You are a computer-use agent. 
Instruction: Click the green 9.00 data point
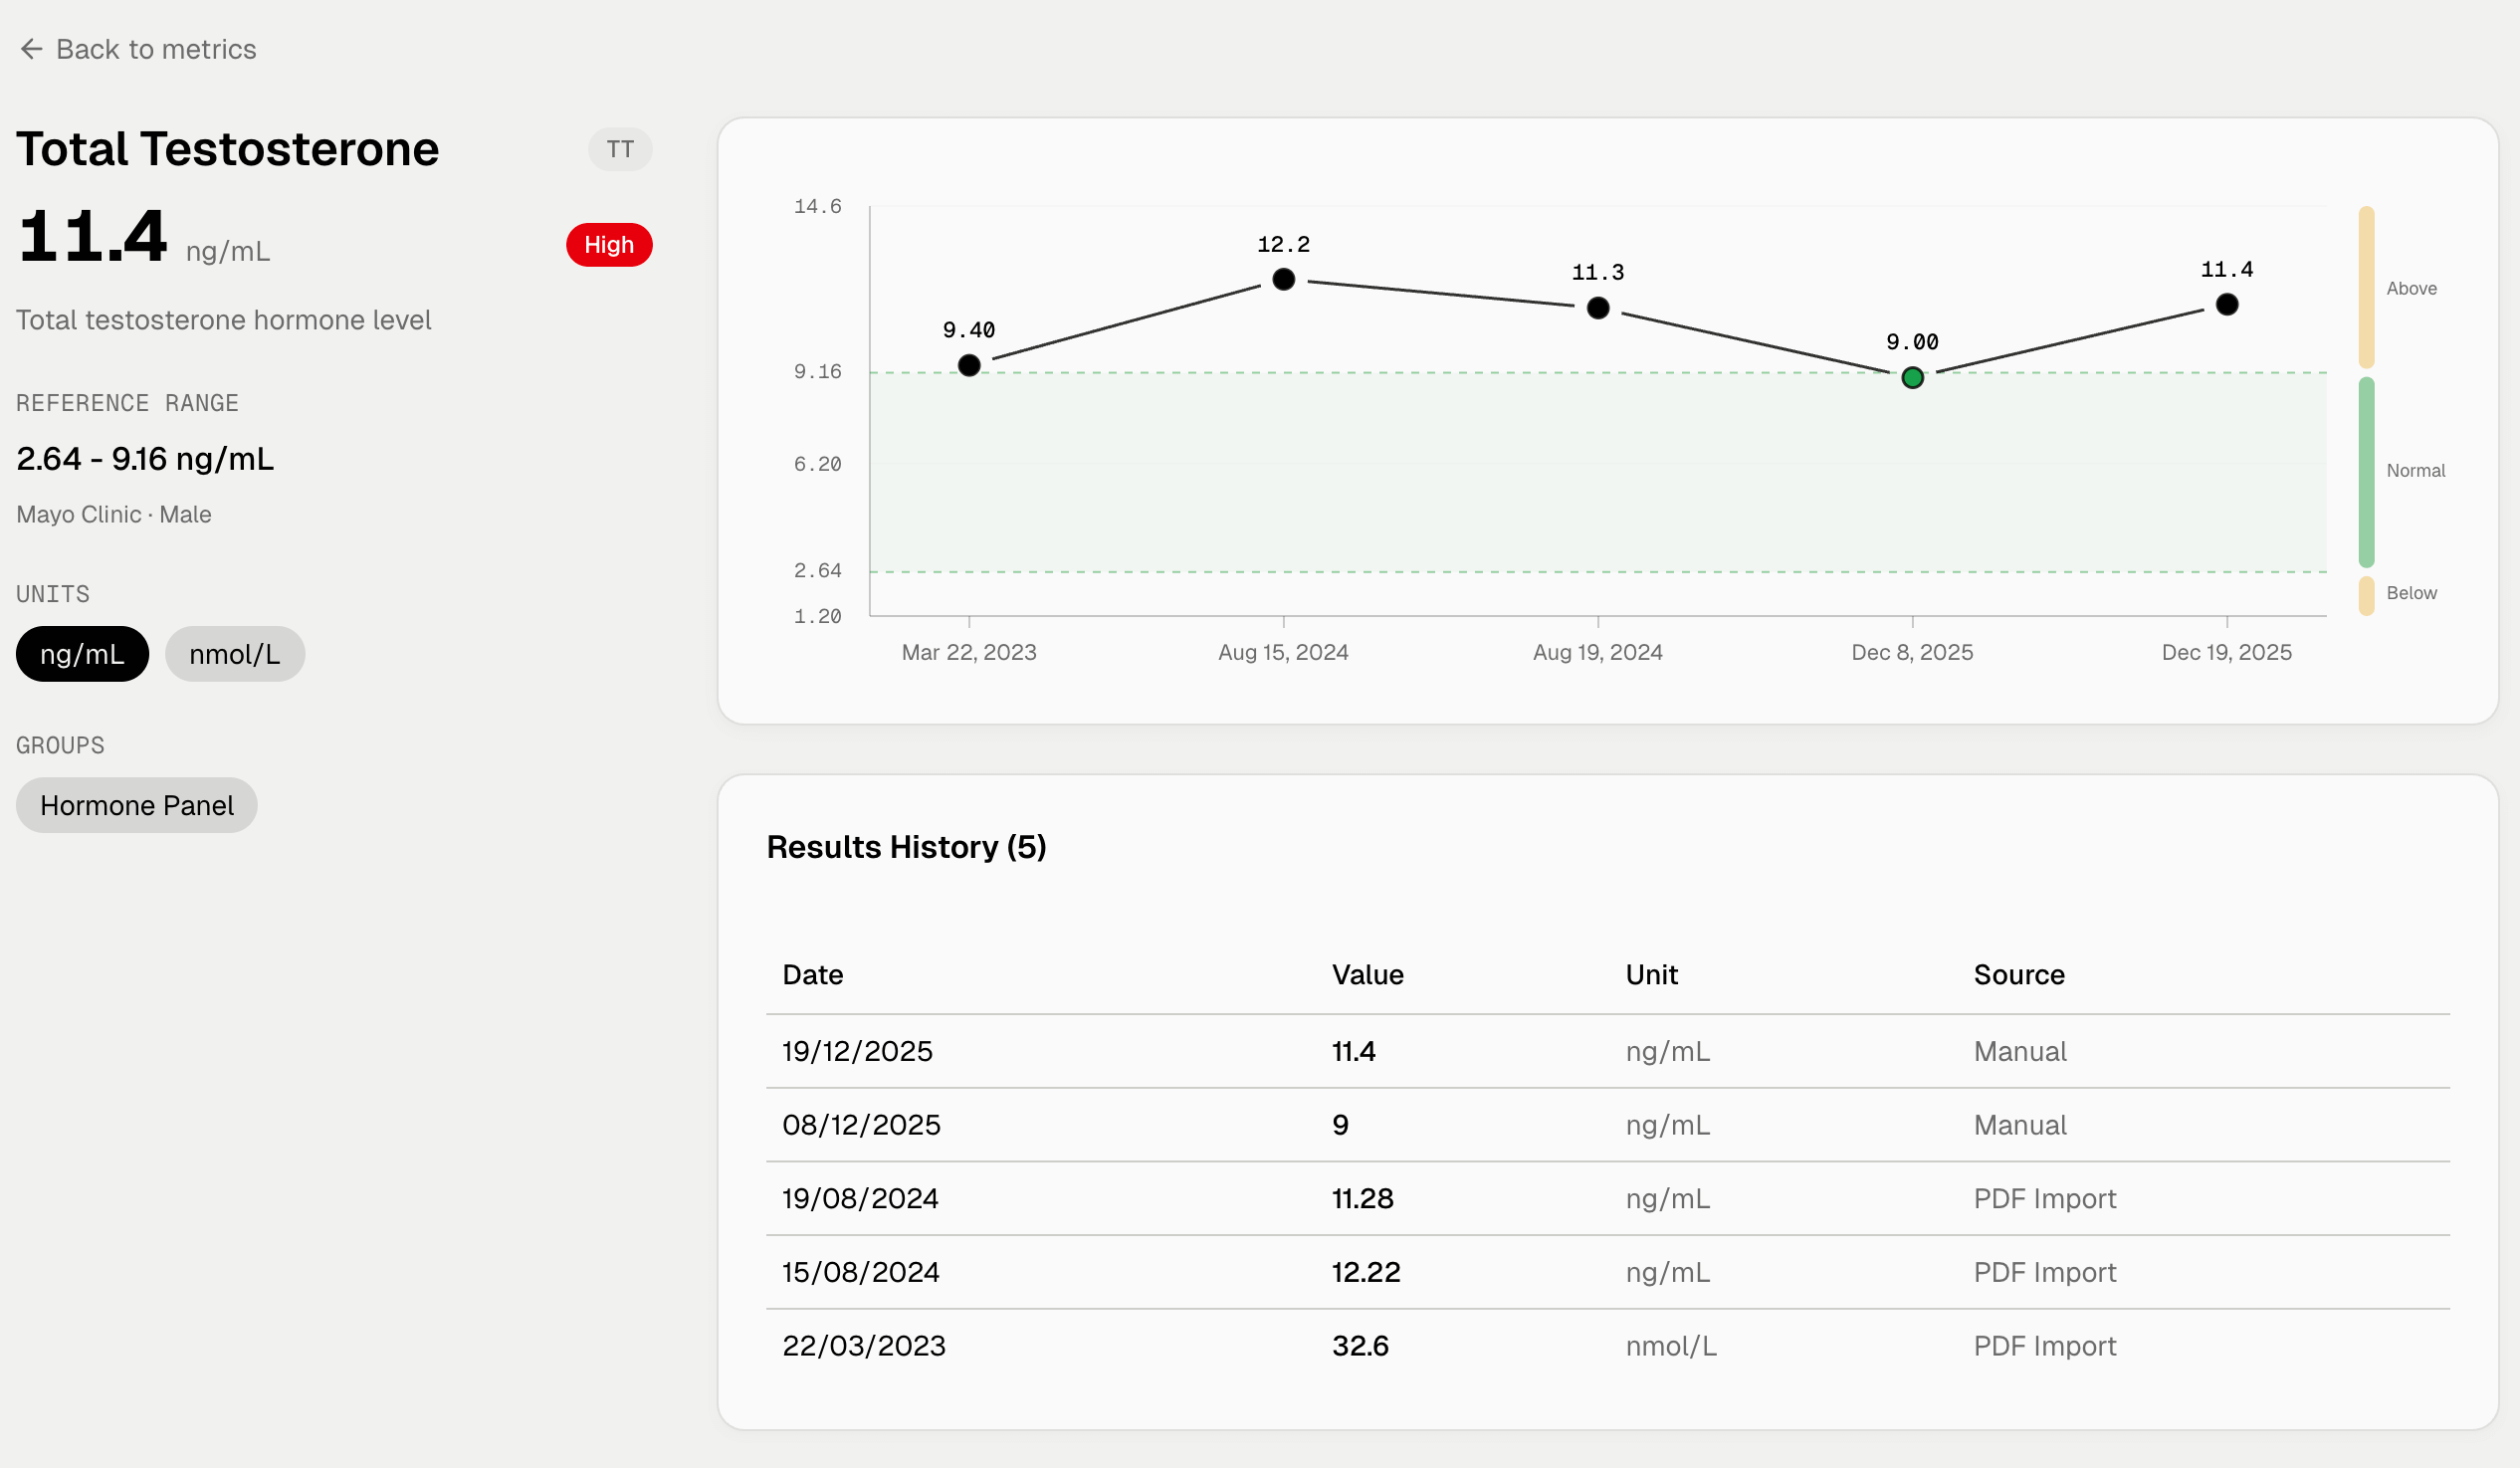click(x=1913, y=378)
